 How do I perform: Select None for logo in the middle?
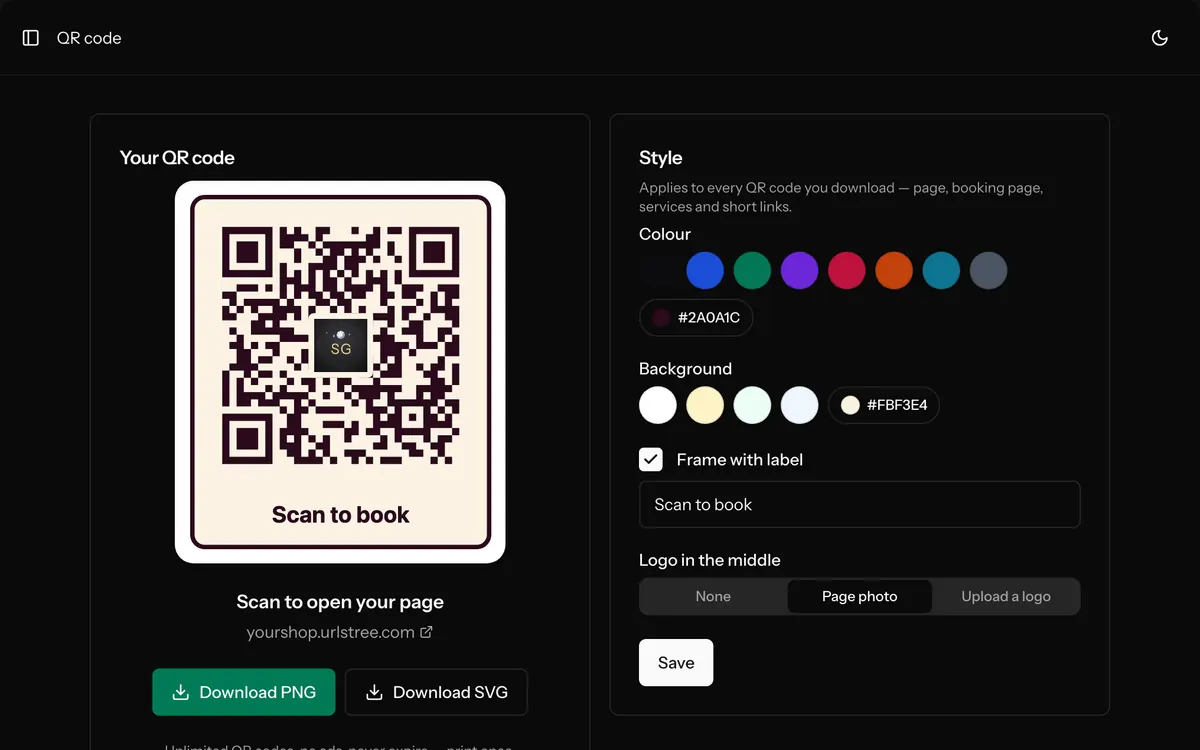[713, 596]
